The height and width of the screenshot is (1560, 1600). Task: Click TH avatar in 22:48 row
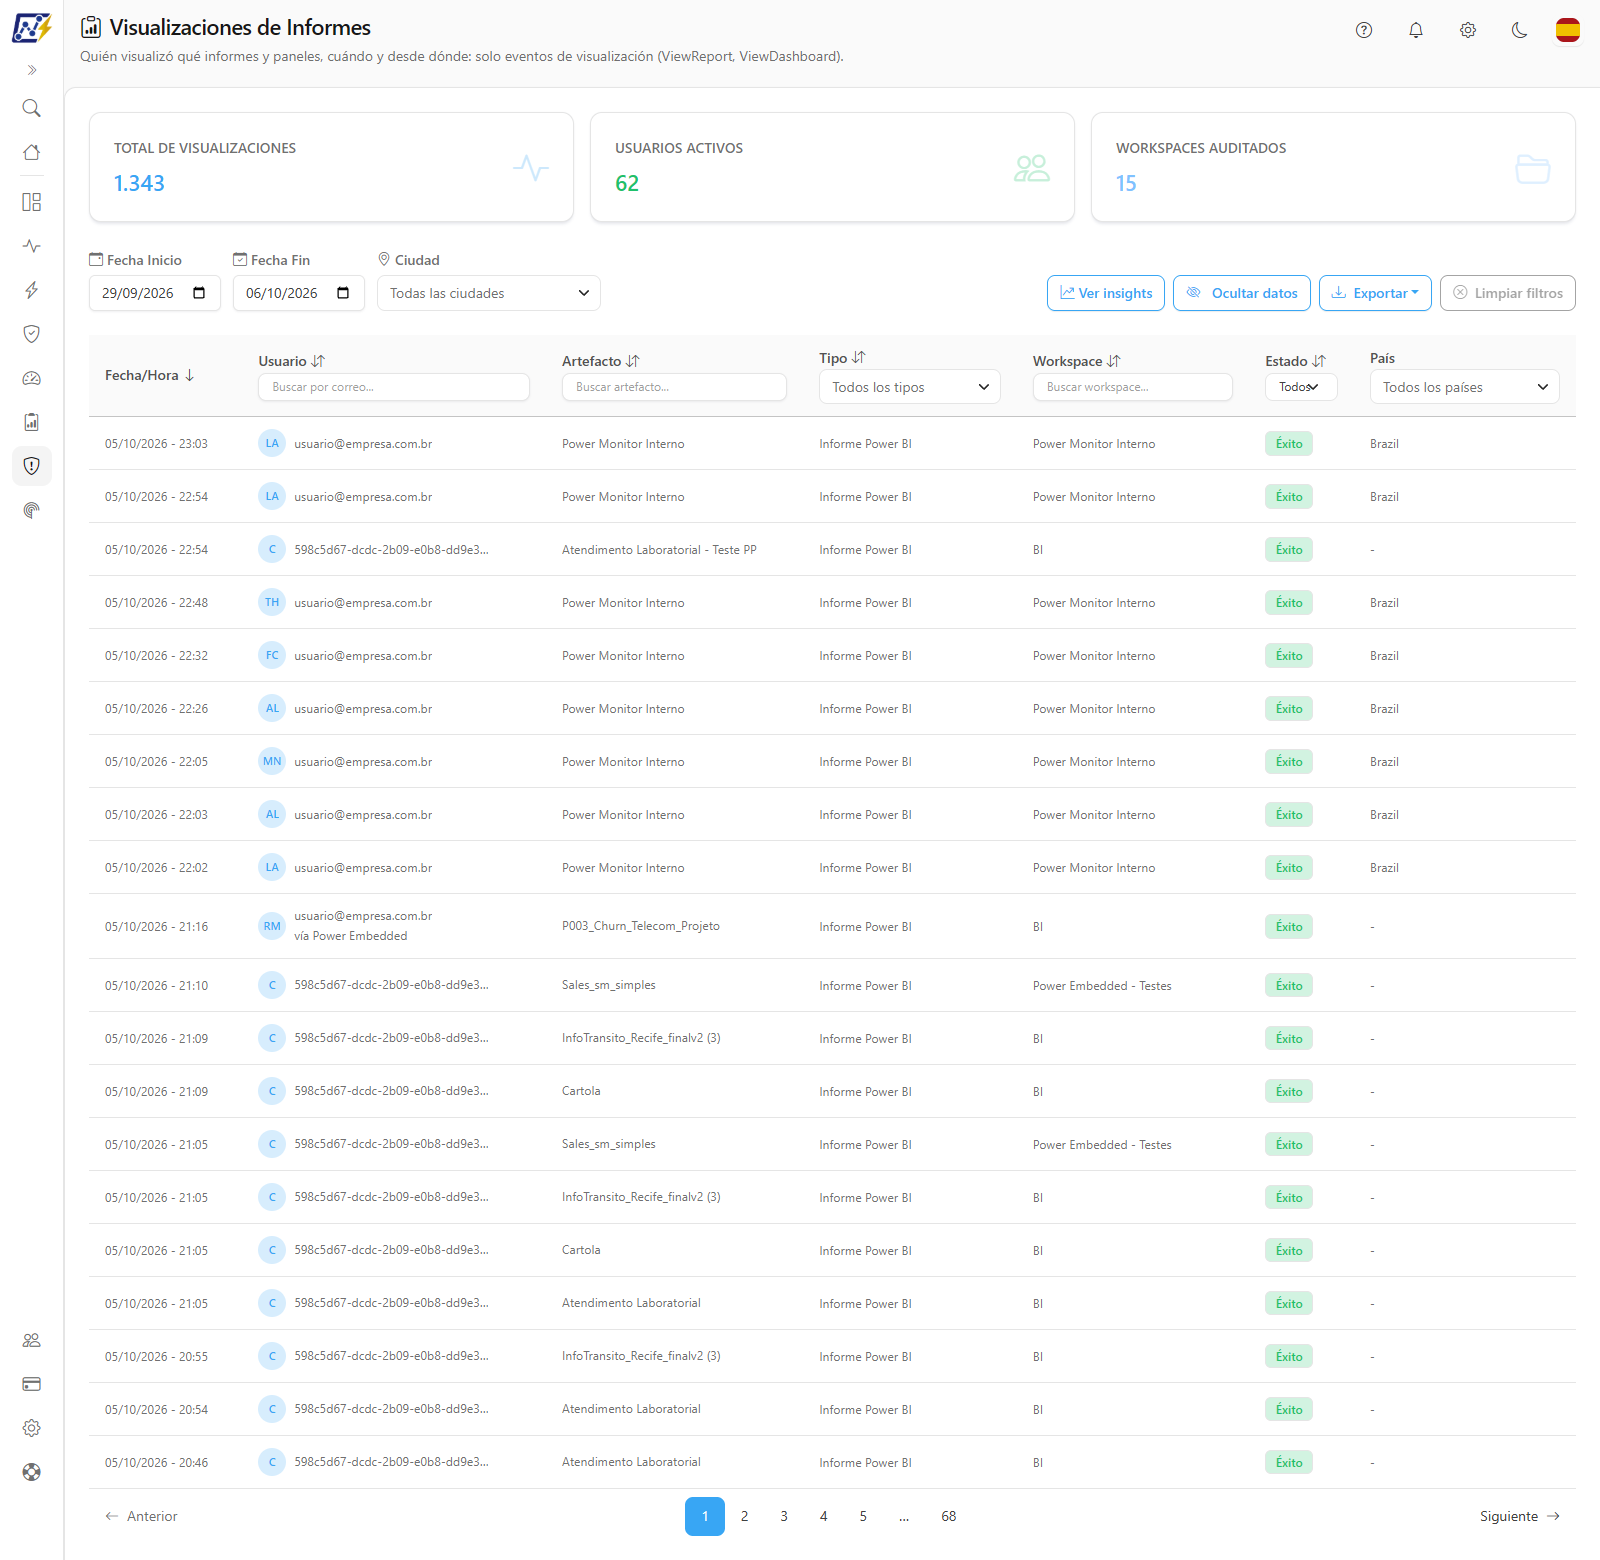click(x=272, y=602)
